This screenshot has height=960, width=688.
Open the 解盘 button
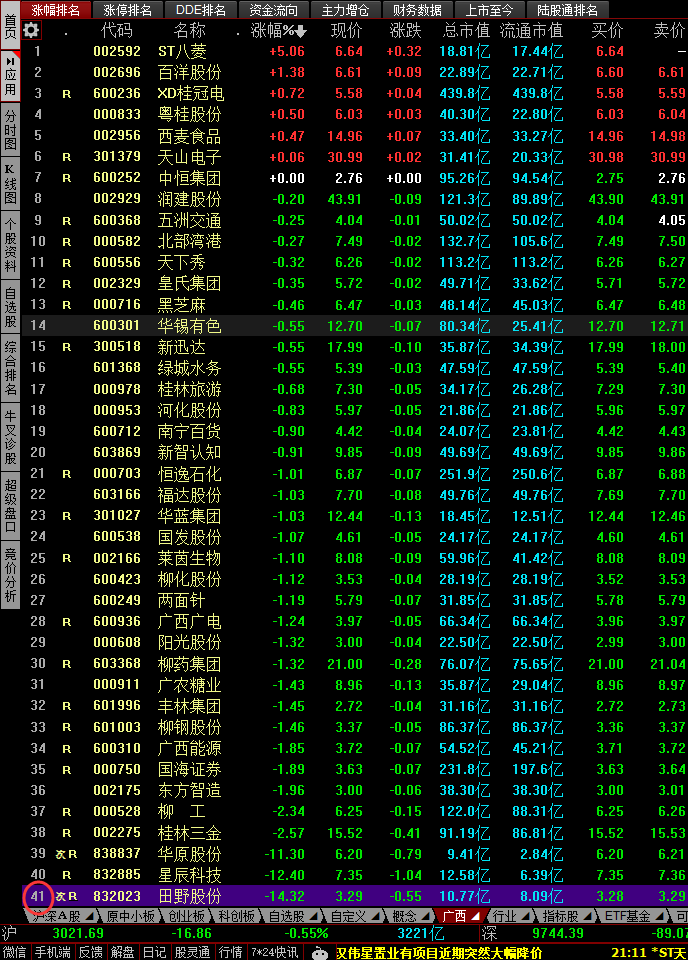[122, 953]
